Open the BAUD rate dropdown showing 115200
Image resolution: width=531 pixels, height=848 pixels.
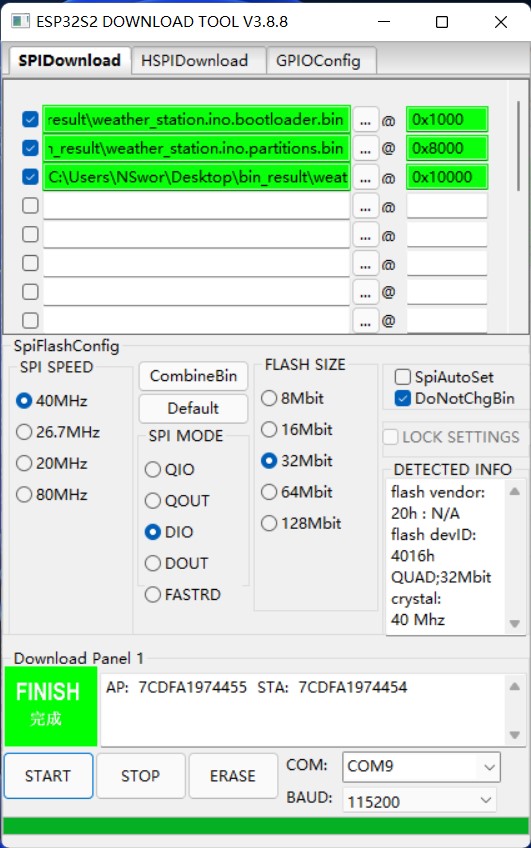pyautogui.click(x=421, y=800)
